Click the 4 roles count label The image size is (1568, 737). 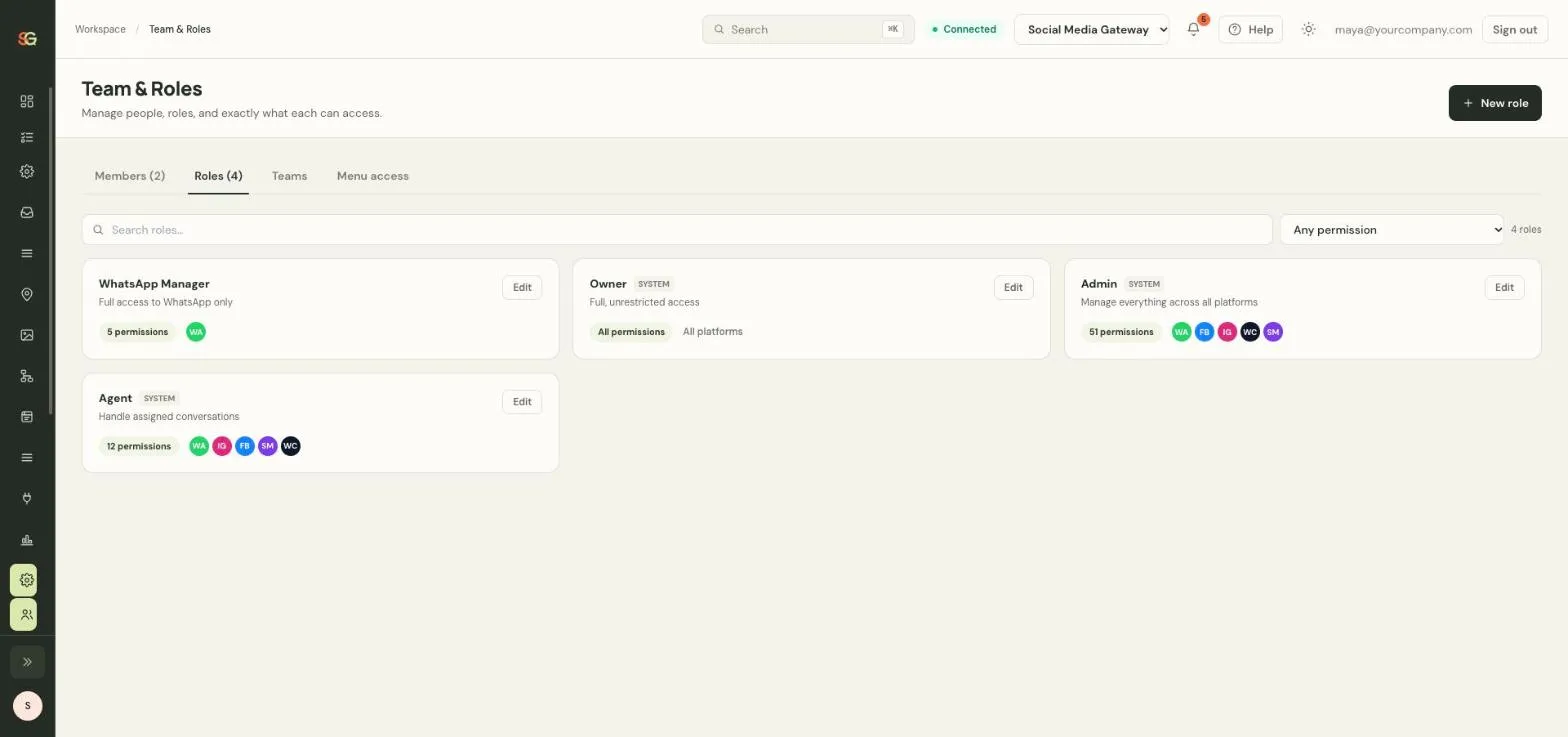point(1526,230)
